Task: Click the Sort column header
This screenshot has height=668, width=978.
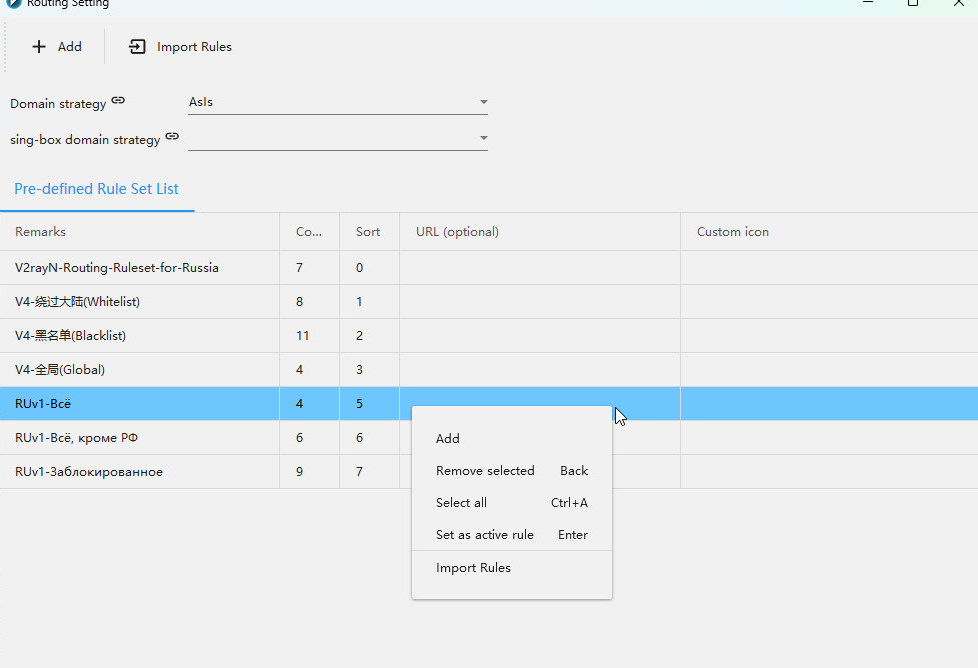Action: tap(369, 232)
